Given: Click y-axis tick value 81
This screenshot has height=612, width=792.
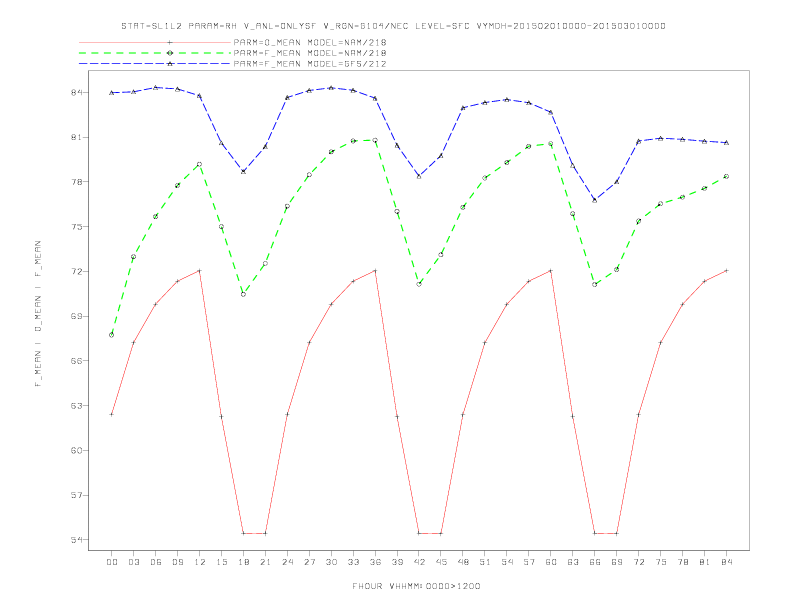Looking at the screenshot, I should (76, 137).
